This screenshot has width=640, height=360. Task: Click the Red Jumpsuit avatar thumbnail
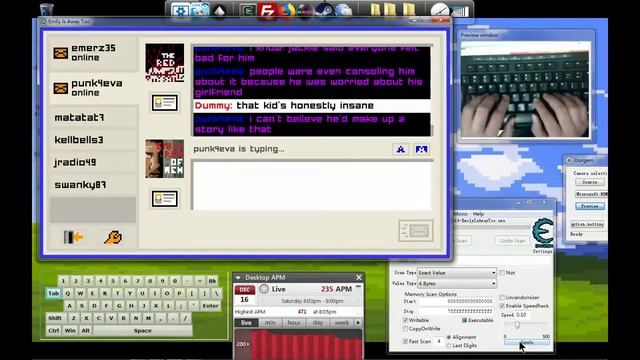(x=164, y=63)
